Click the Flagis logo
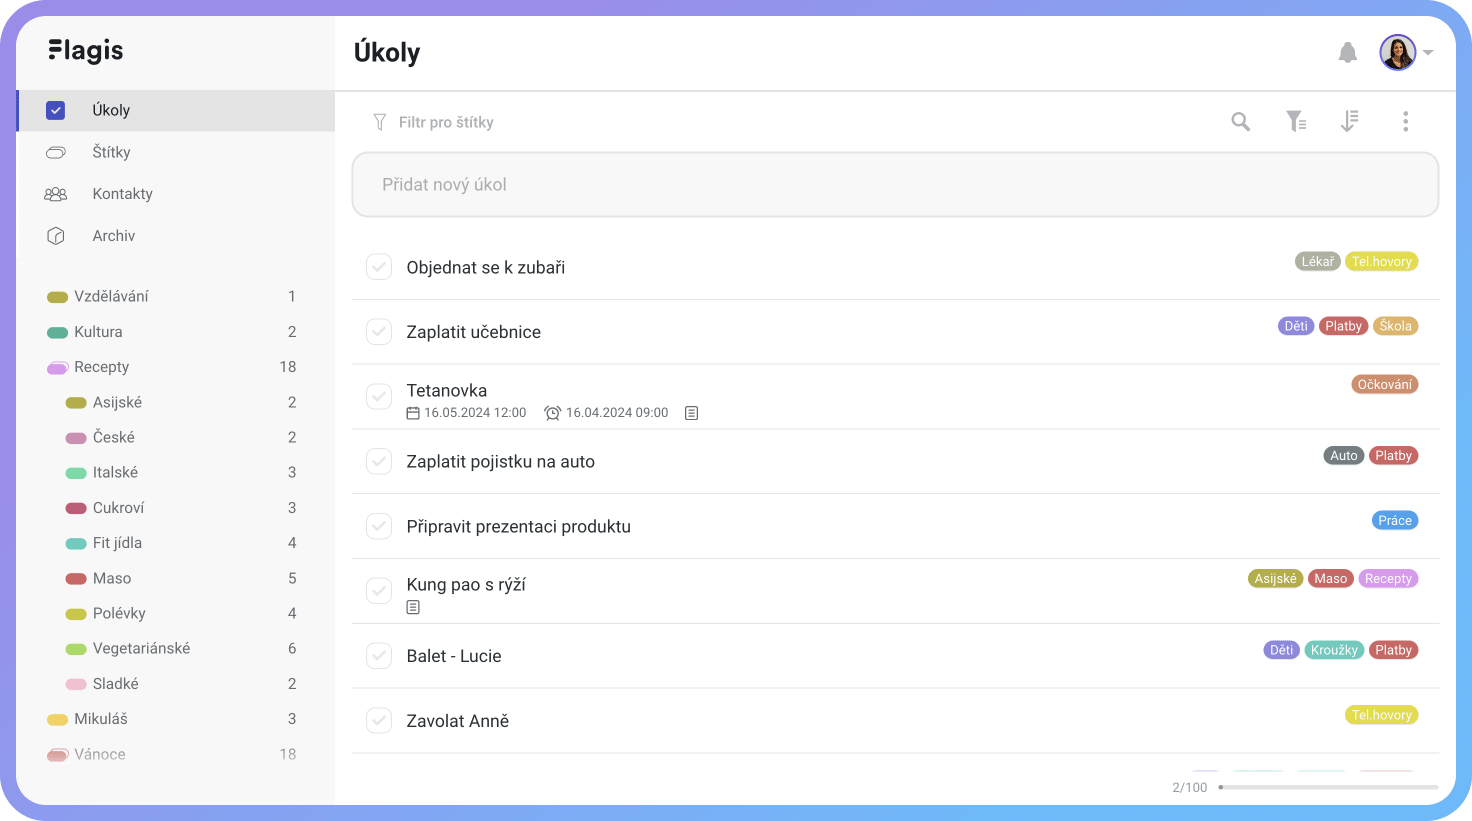1472x821 pixels. point(86,51)
